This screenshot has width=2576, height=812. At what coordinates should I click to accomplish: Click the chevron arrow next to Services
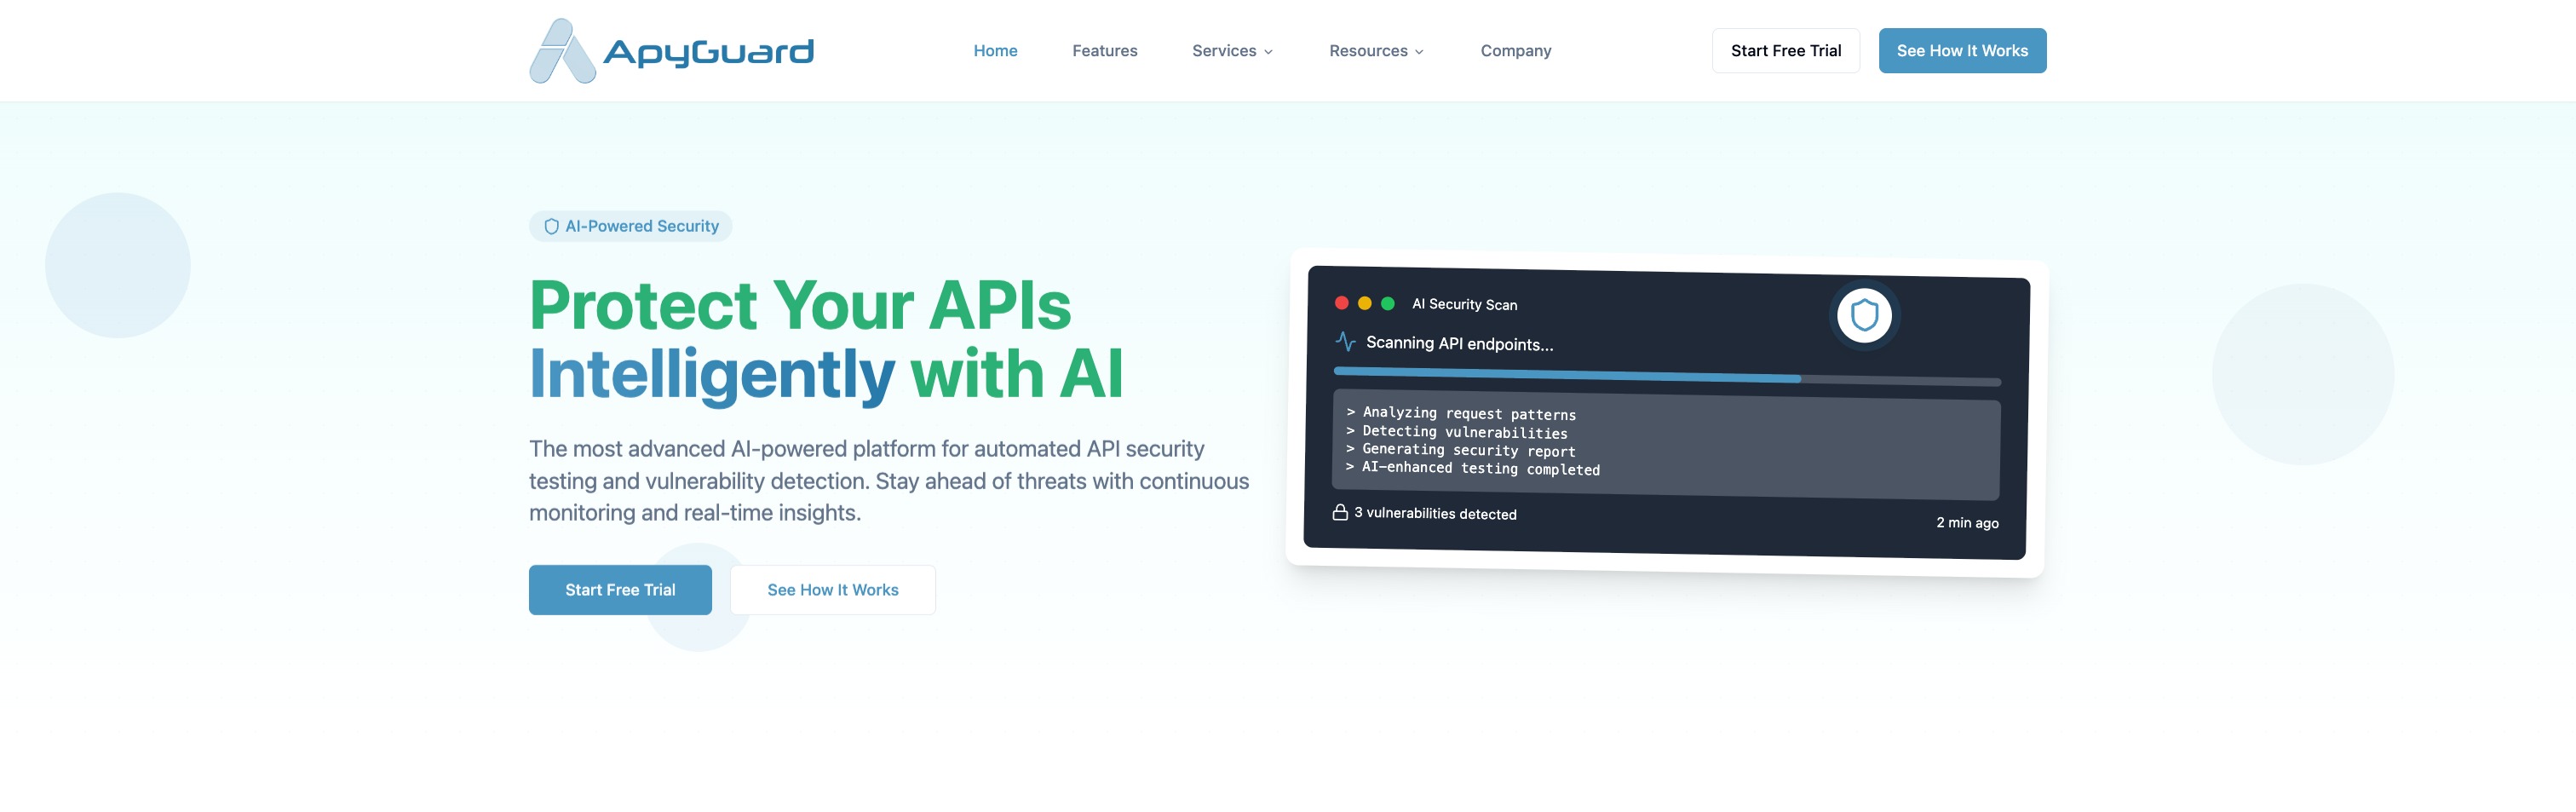click(x=1268, y=52)
